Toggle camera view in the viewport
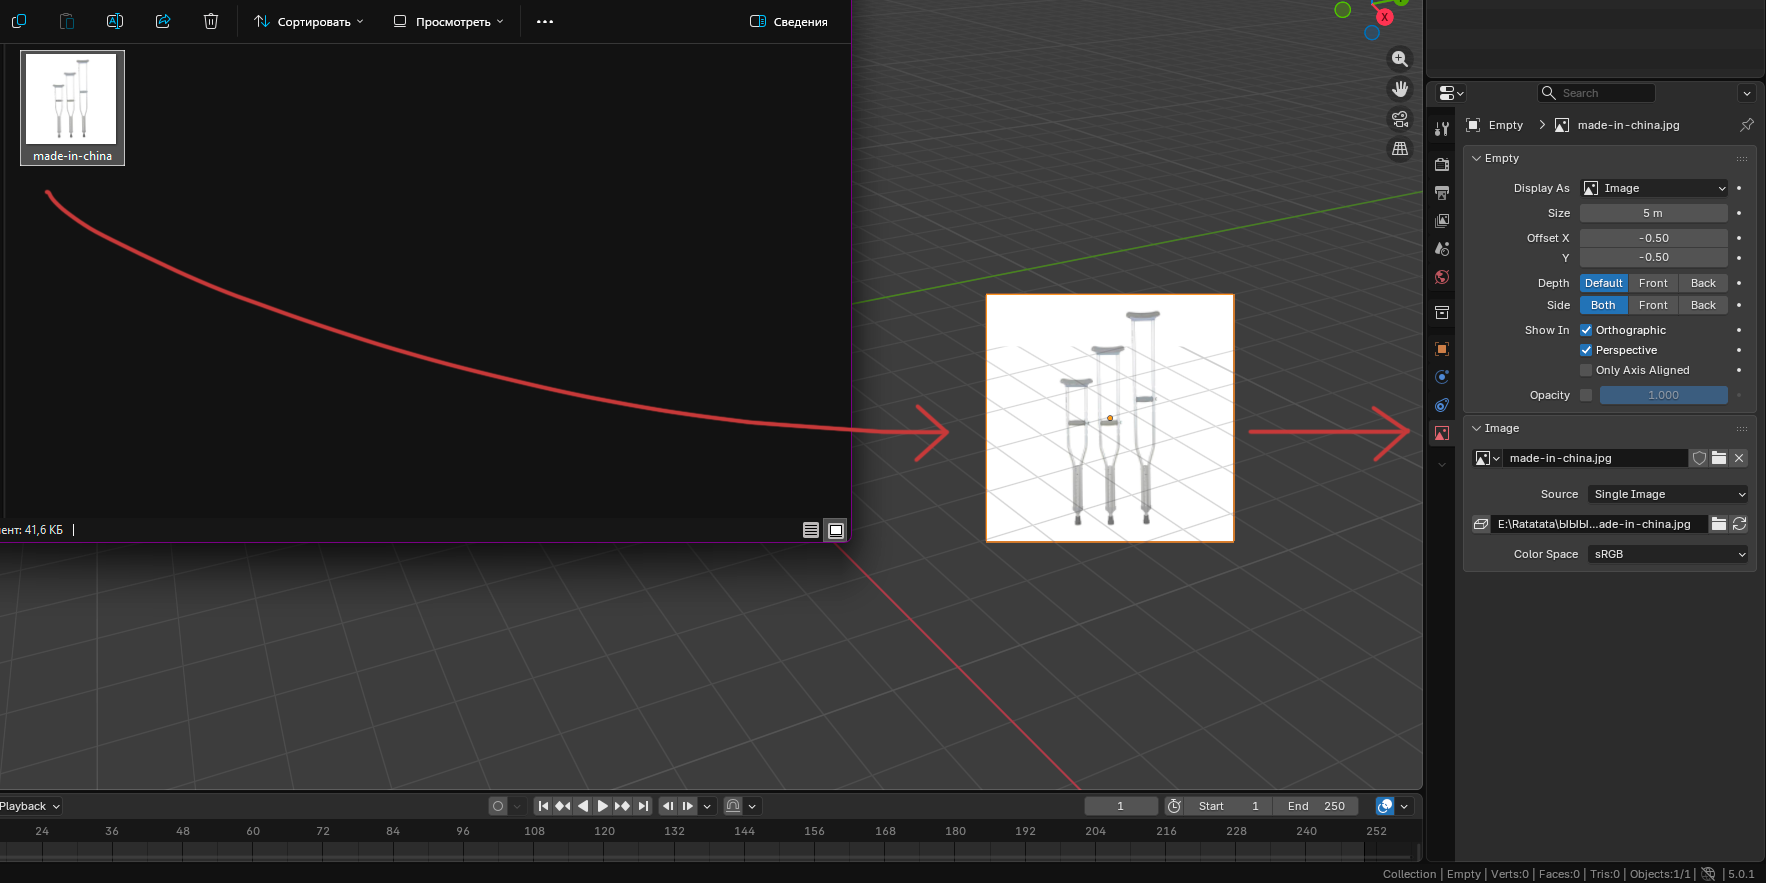 (1400, 119)
